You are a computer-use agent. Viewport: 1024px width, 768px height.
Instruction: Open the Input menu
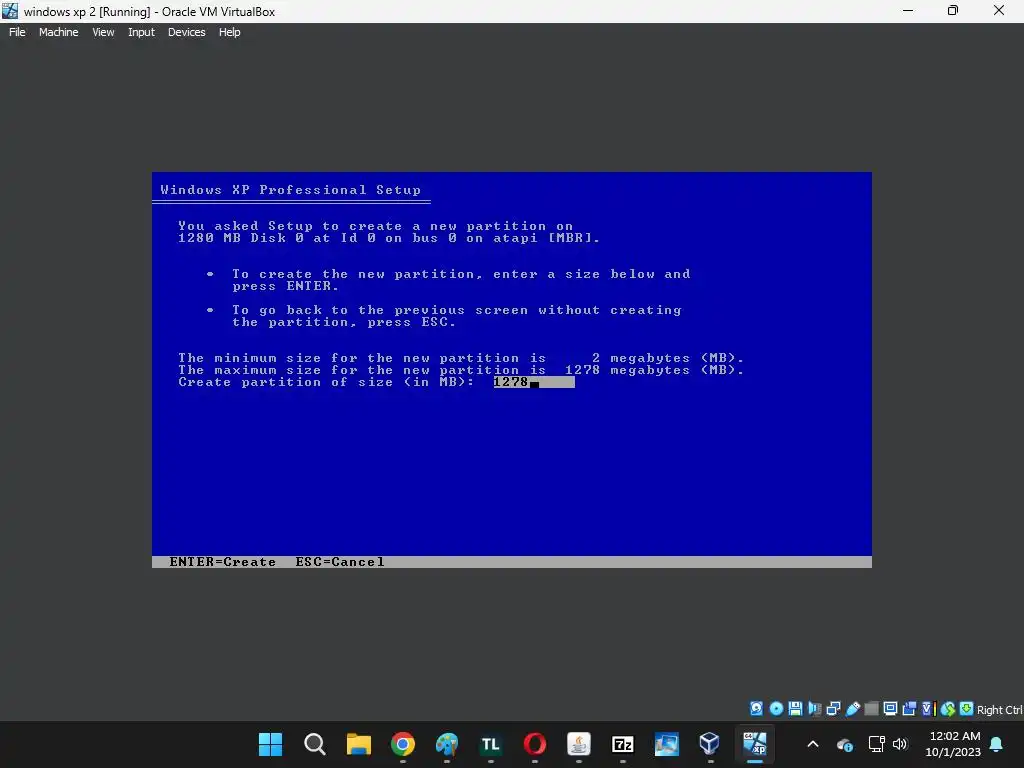click(x=141, y=32)
